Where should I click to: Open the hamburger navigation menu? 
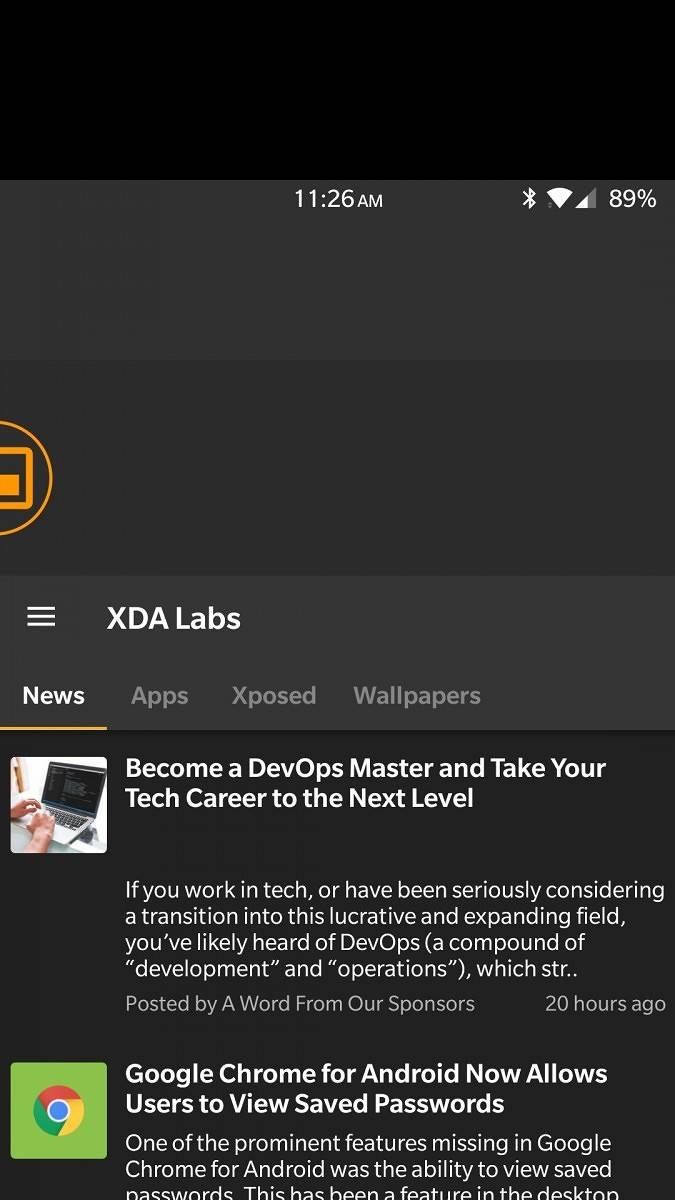tap(41, 617)
